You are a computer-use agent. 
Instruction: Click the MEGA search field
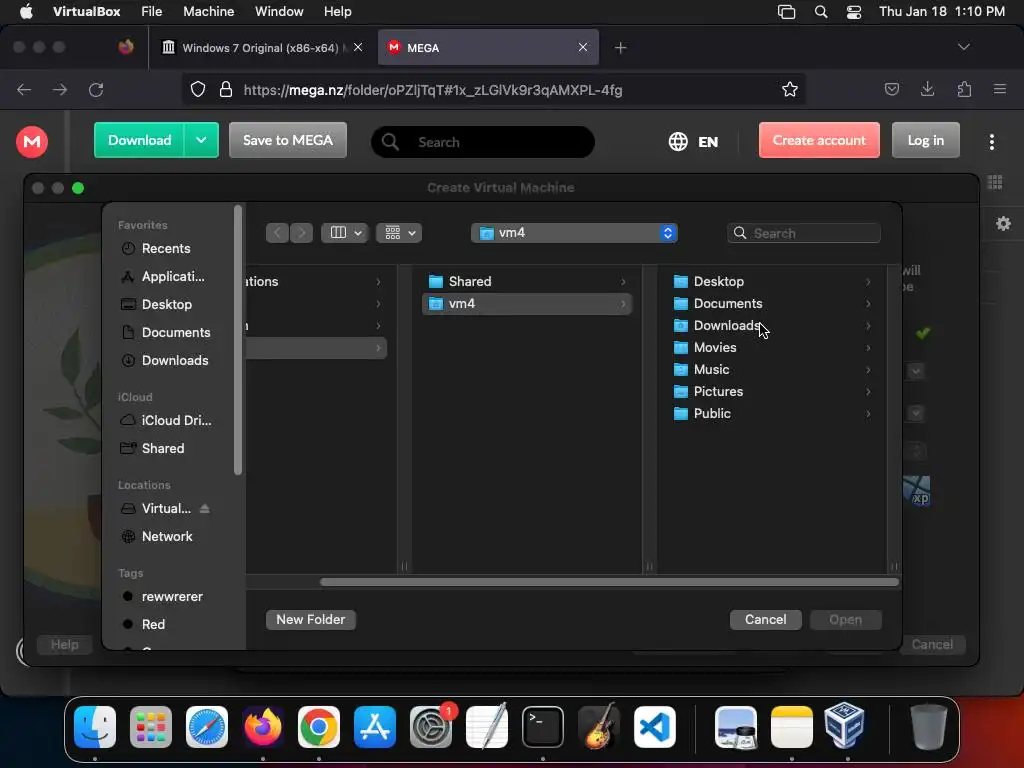click(483, 142)
